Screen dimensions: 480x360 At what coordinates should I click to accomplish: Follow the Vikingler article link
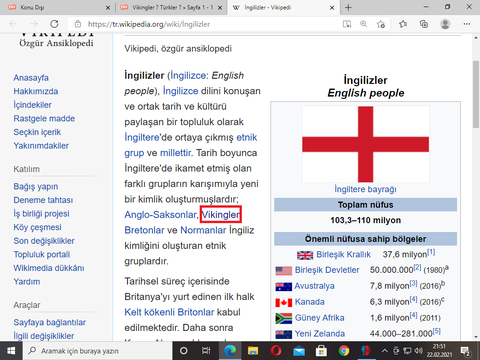(x=221, y=215)
